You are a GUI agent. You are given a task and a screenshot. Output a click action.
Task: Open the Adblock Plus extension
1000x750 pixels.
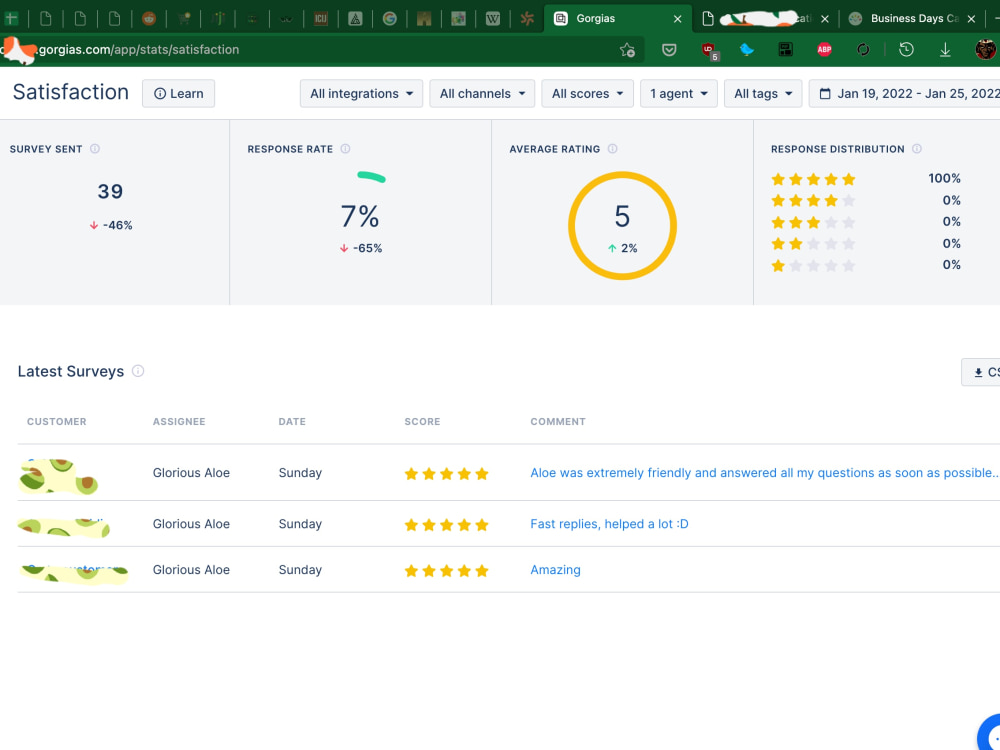(x=825, y=50)
